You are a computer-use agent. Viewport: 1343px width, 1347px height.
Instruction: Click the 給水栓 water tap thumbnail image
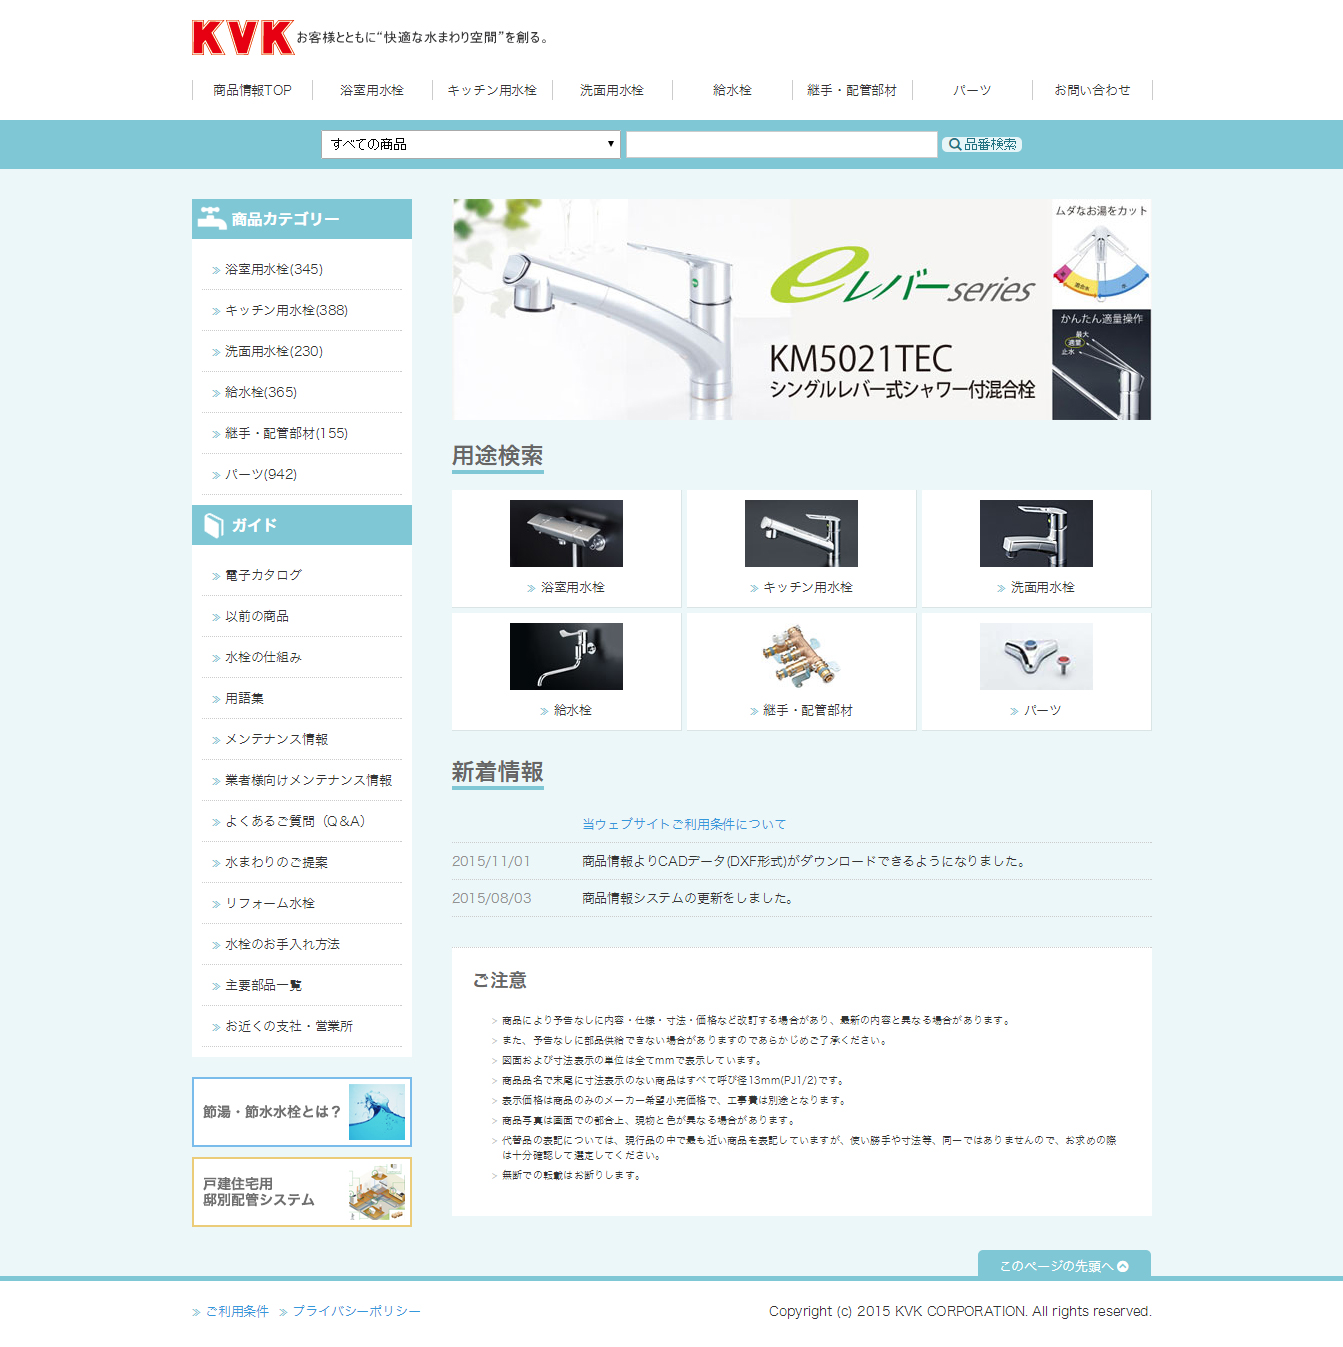(x=566, y=656)
